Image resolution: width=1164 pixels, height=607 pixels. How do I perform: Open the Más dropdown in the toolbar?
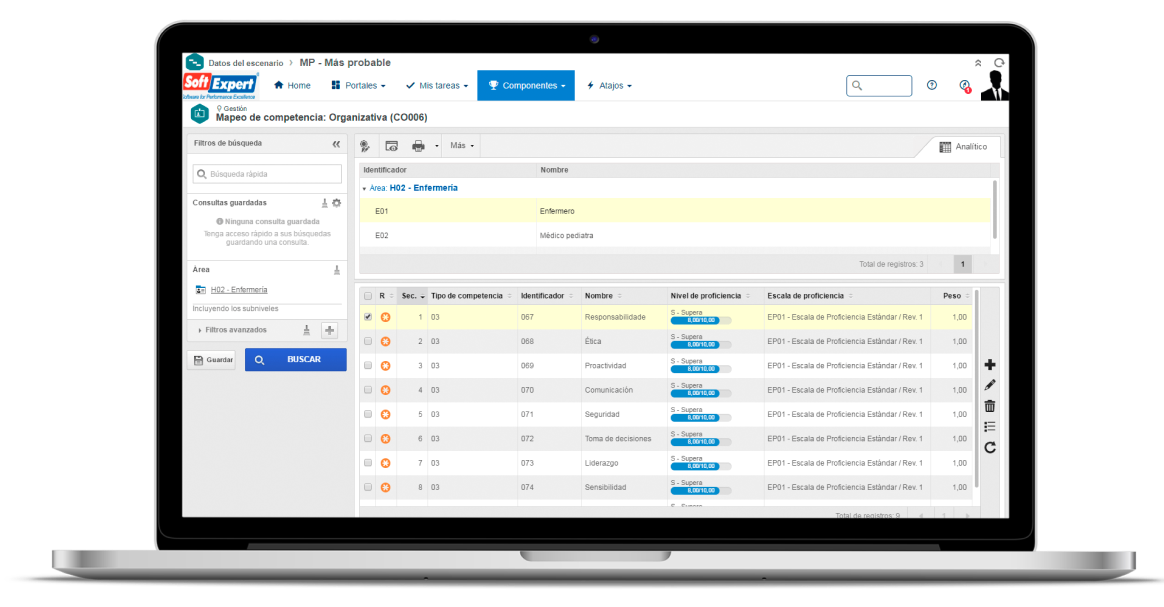[460, 145]
